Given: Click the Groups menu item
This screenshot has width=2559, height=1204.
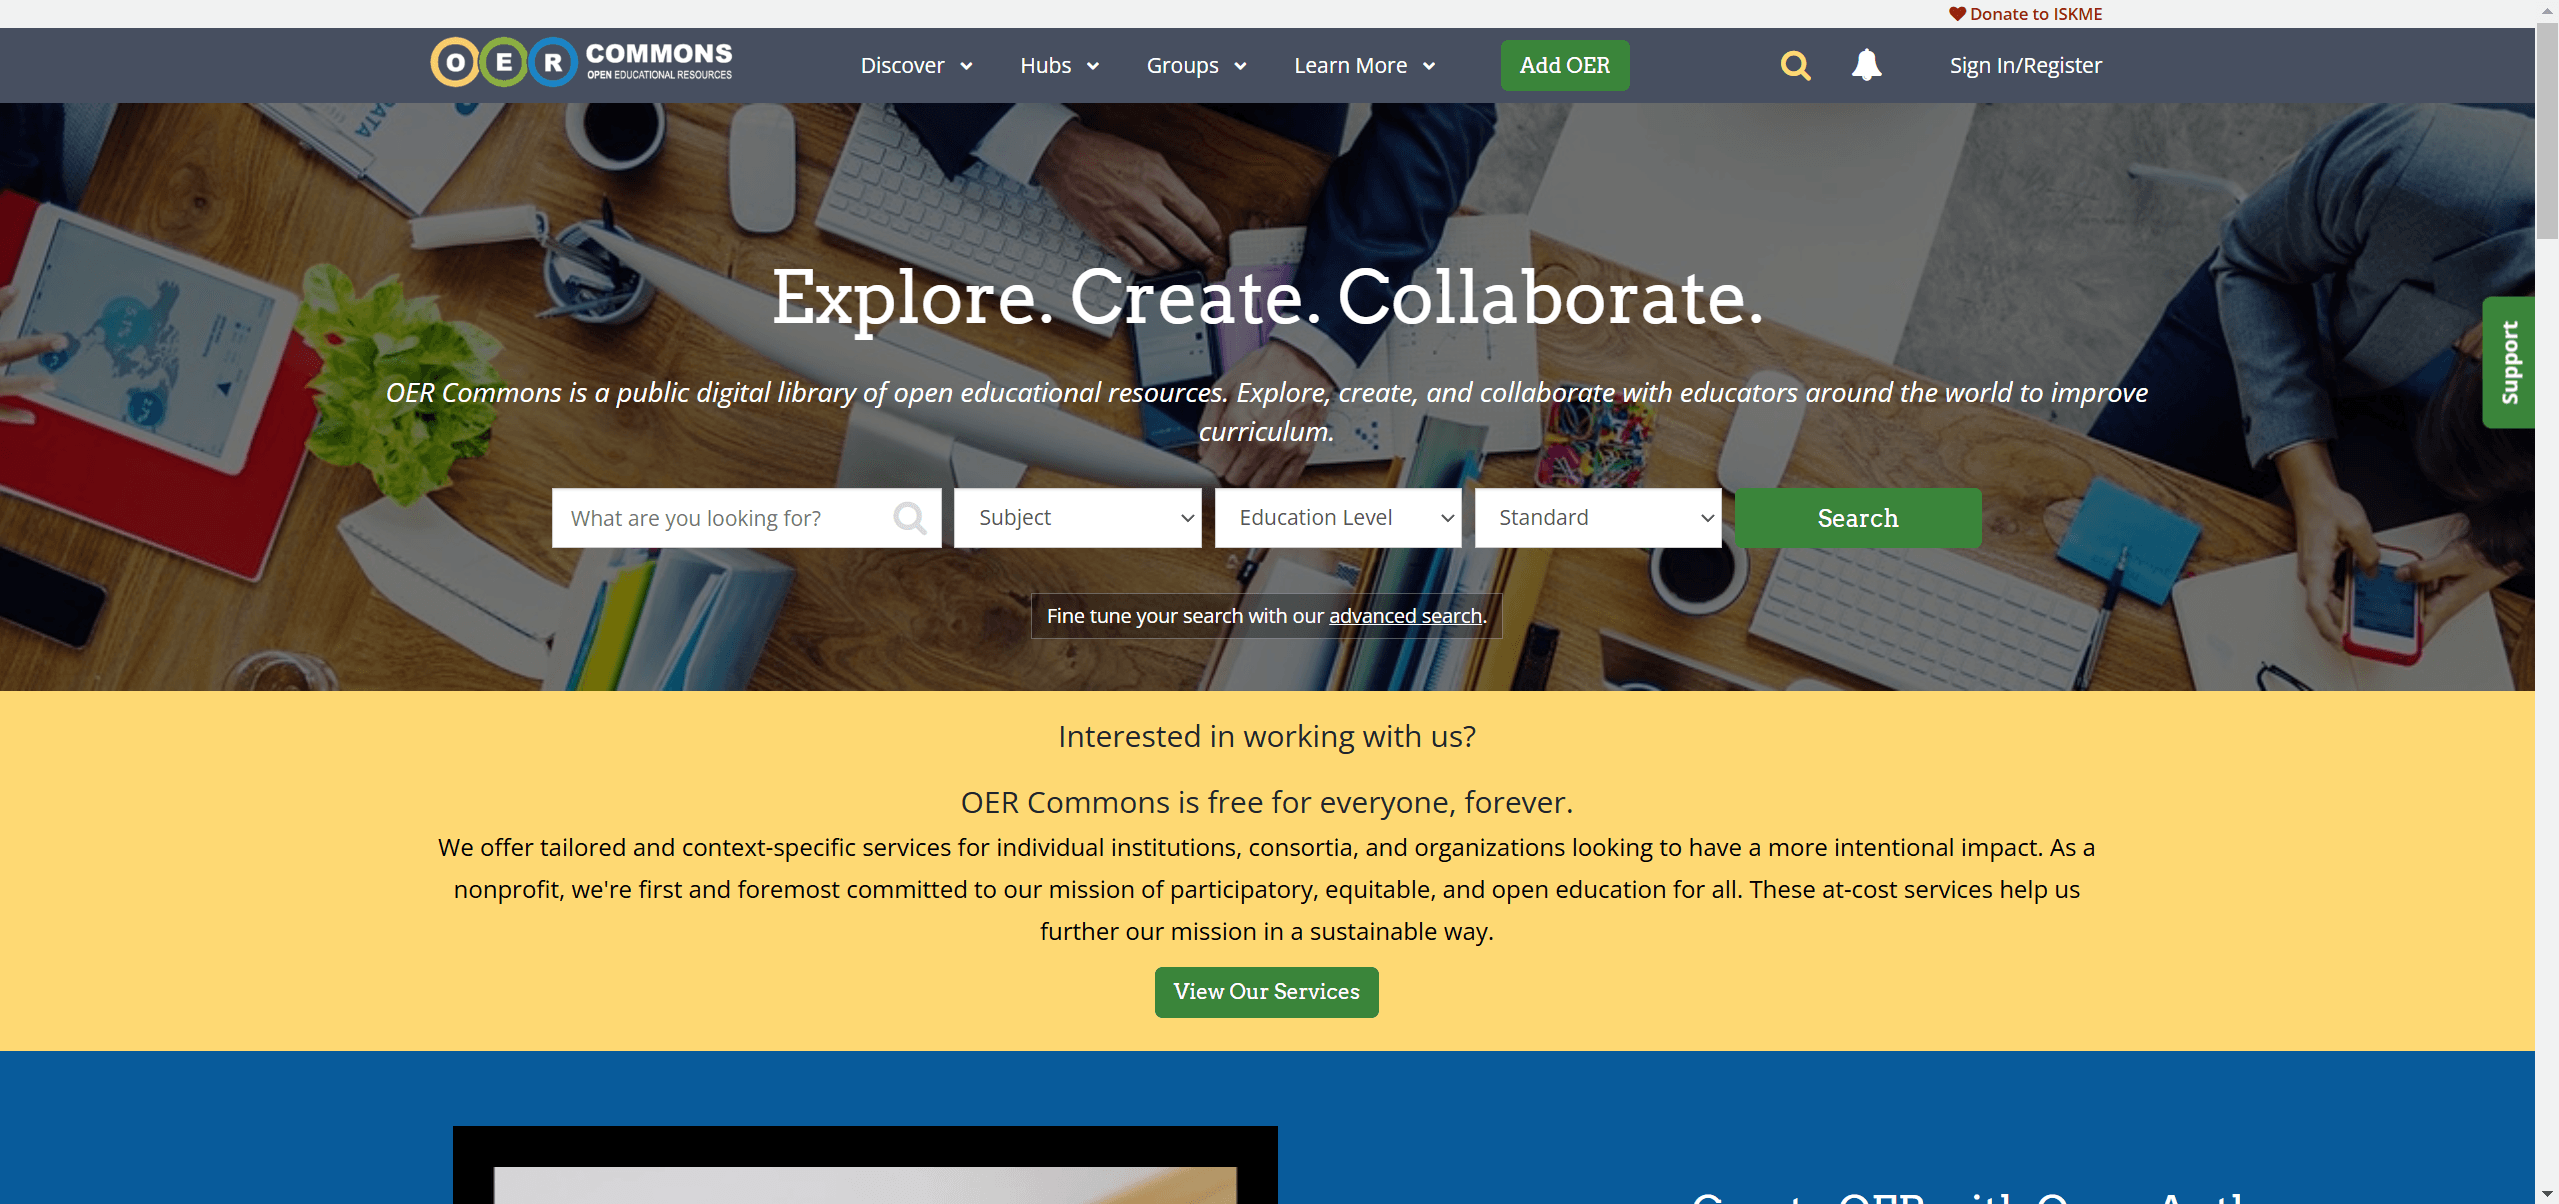Looking at the screenshot, I should coord(1185,65).
